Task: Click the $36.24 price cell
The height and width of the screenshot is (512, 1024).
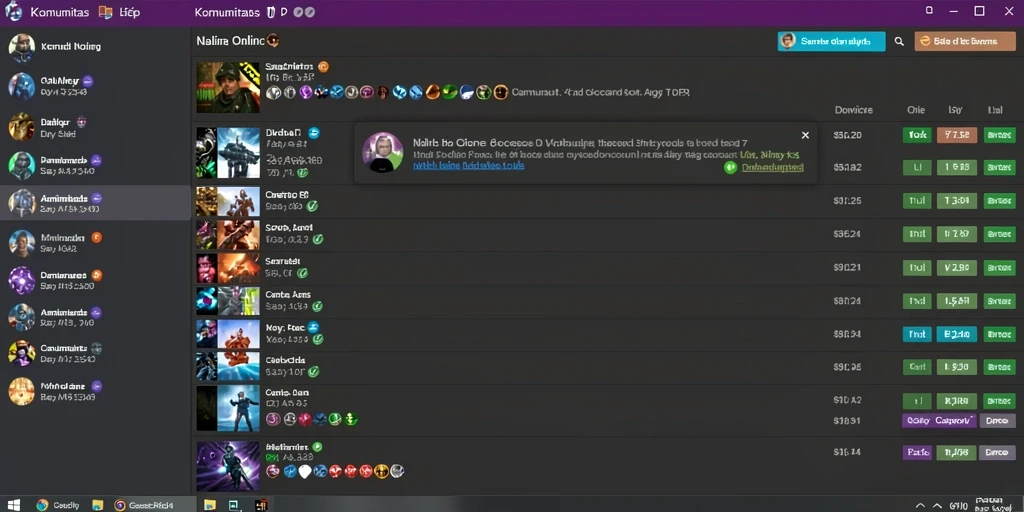Action: click(x=847, y=234)
